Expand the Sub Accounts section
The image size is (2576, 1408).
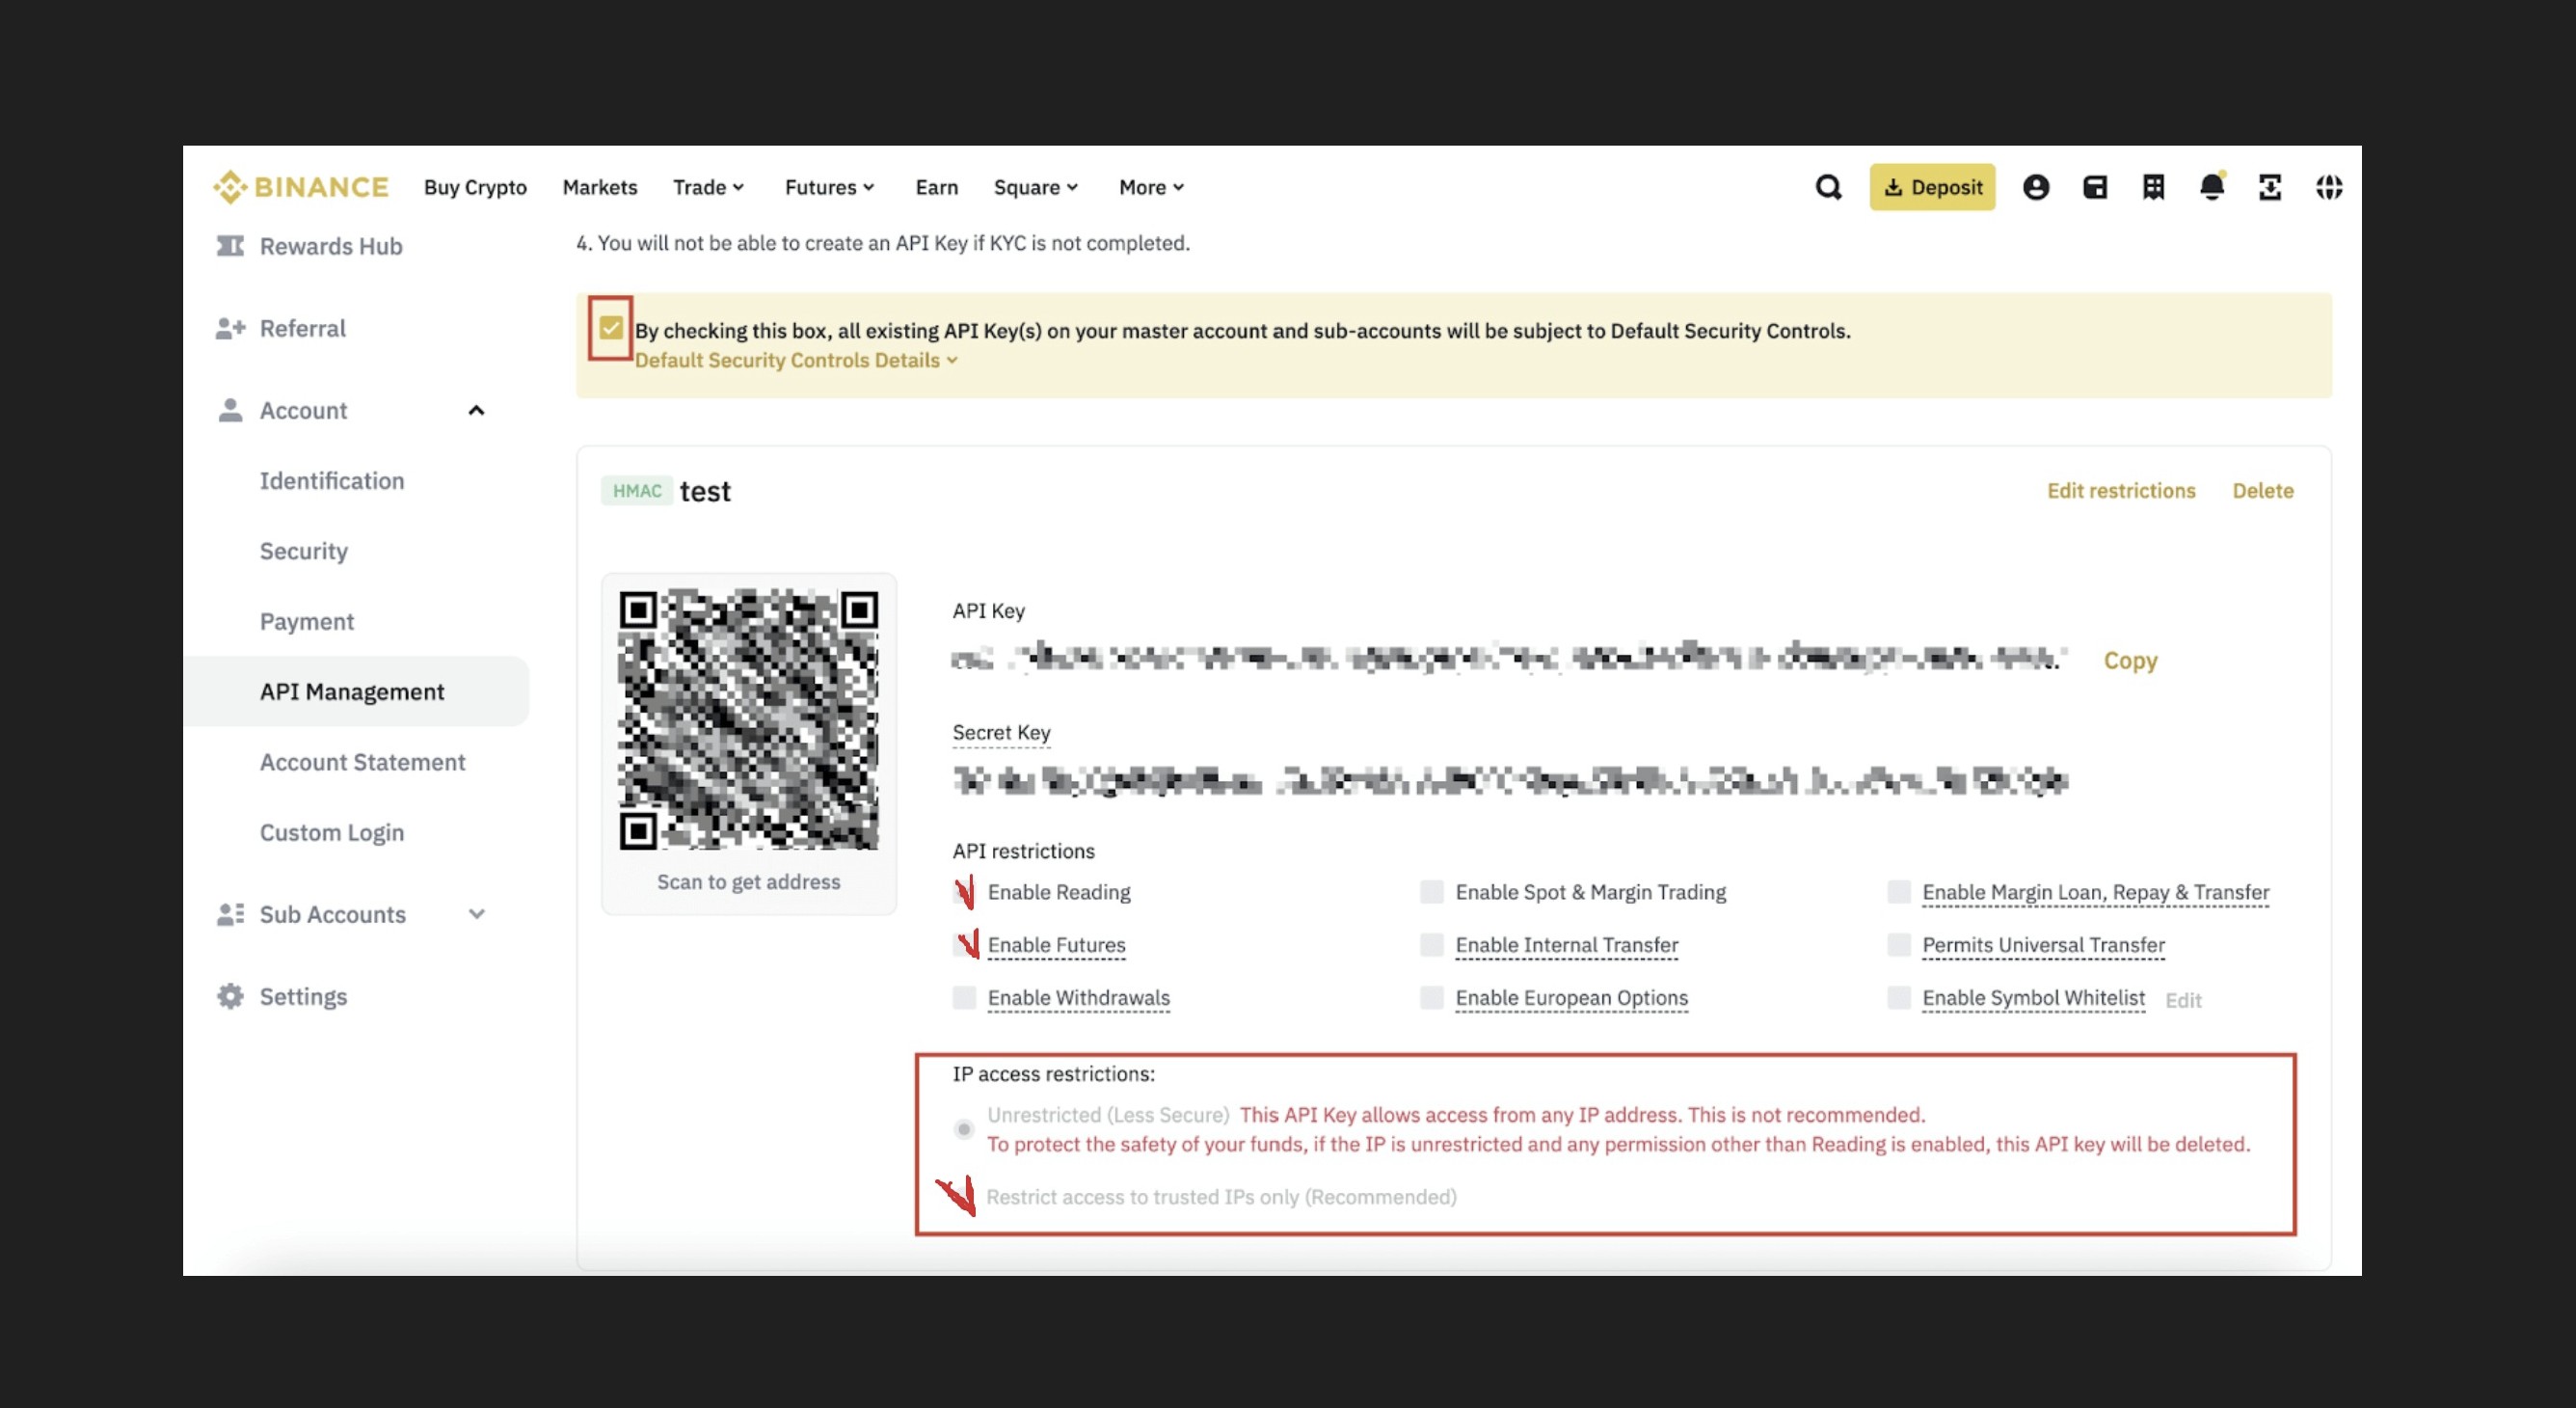476,914
